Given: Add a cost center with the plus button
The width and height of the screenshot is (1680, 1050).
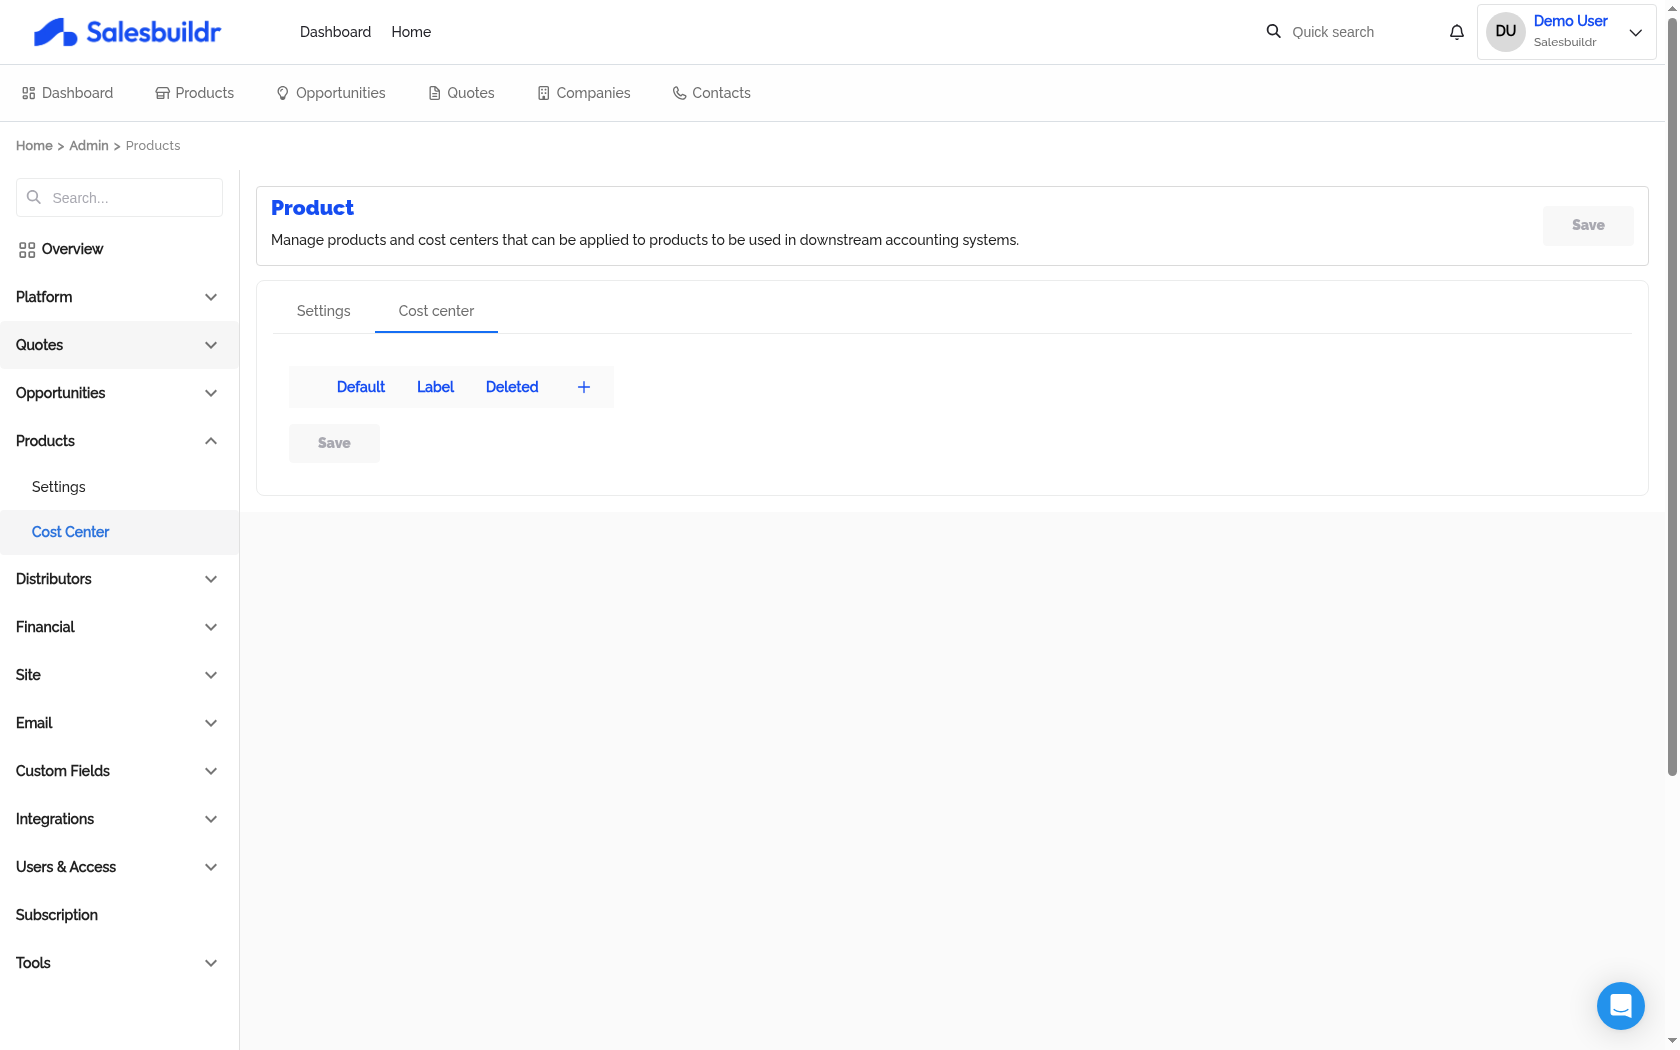Looking at the screenshot, I should click(584, 387).
